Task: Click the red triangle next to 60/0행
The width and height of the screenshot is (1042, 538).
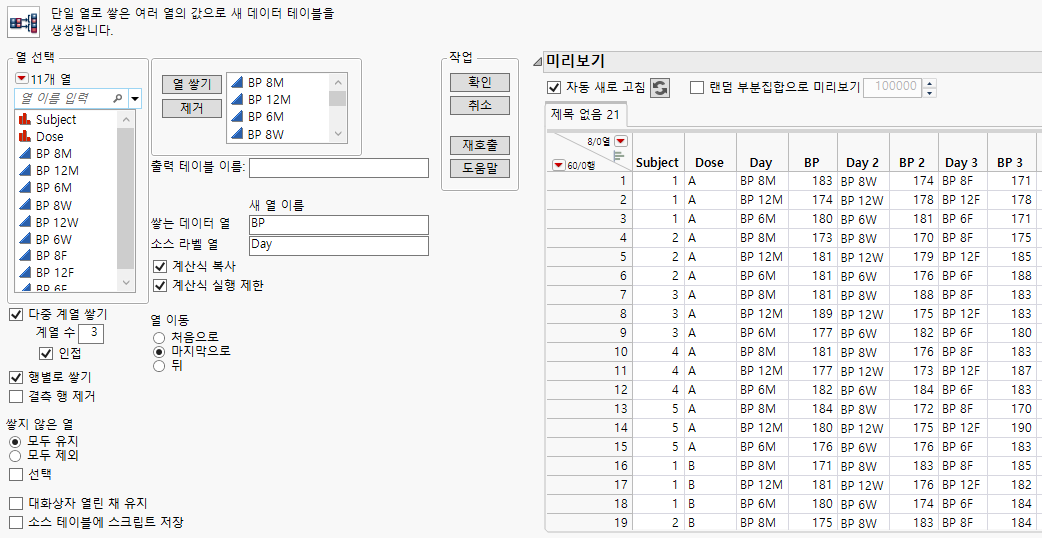Action: (x=558, y=166)
